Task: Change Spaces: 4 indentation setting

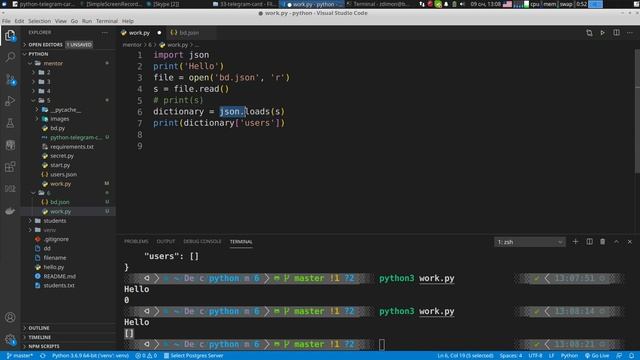Action: (511, 356)
